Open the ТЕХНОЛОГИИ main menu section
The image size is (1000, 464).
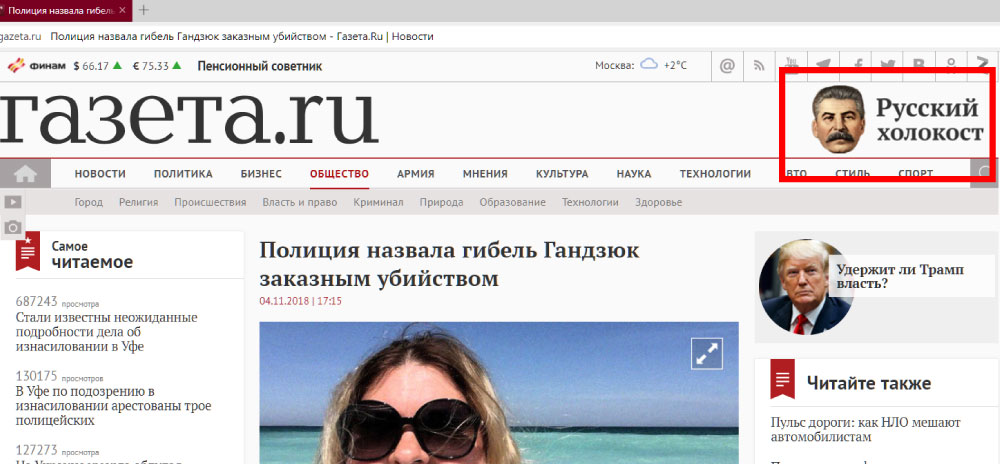click(x=715, y=173)
